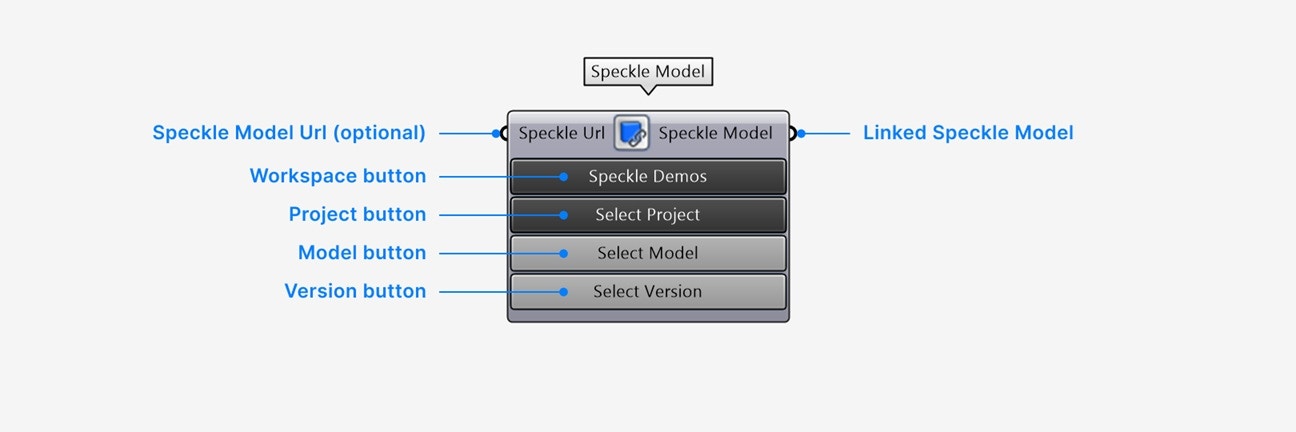
Task: Select the 'Speckle Model Url (optional)' annotation
Action: (x=289, y=133)
